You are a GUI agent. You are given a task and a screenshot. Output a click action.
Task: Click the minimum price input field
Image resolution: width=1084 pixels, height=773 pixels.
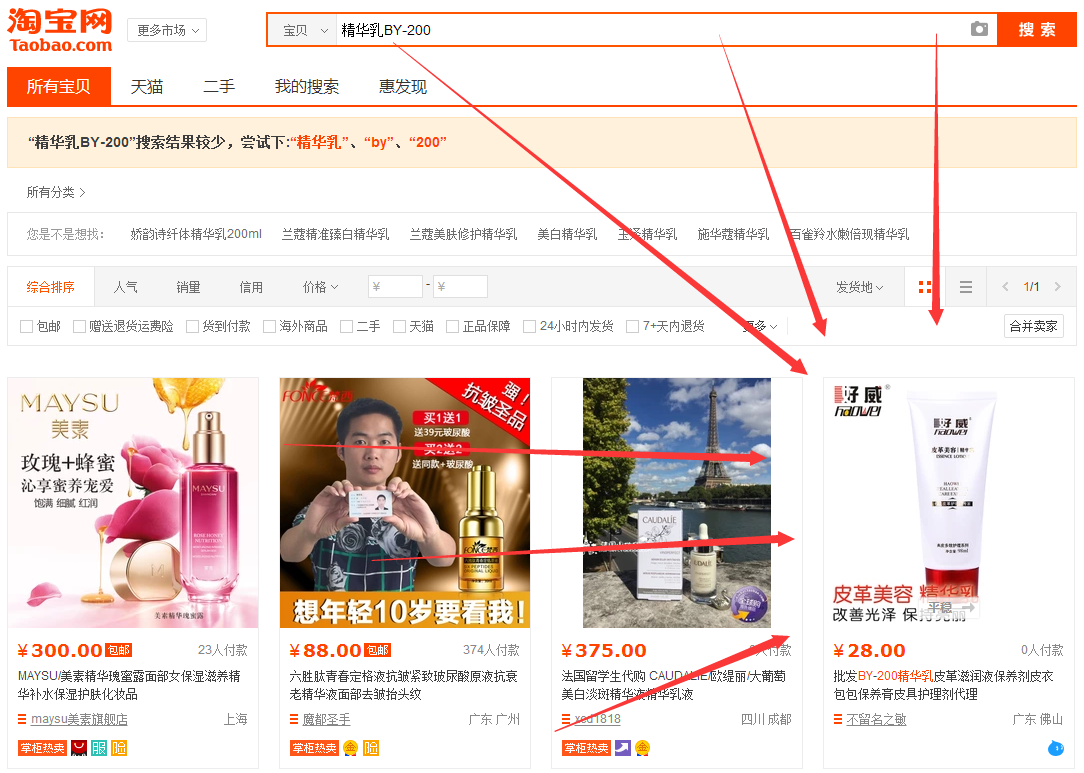[395, 287]
